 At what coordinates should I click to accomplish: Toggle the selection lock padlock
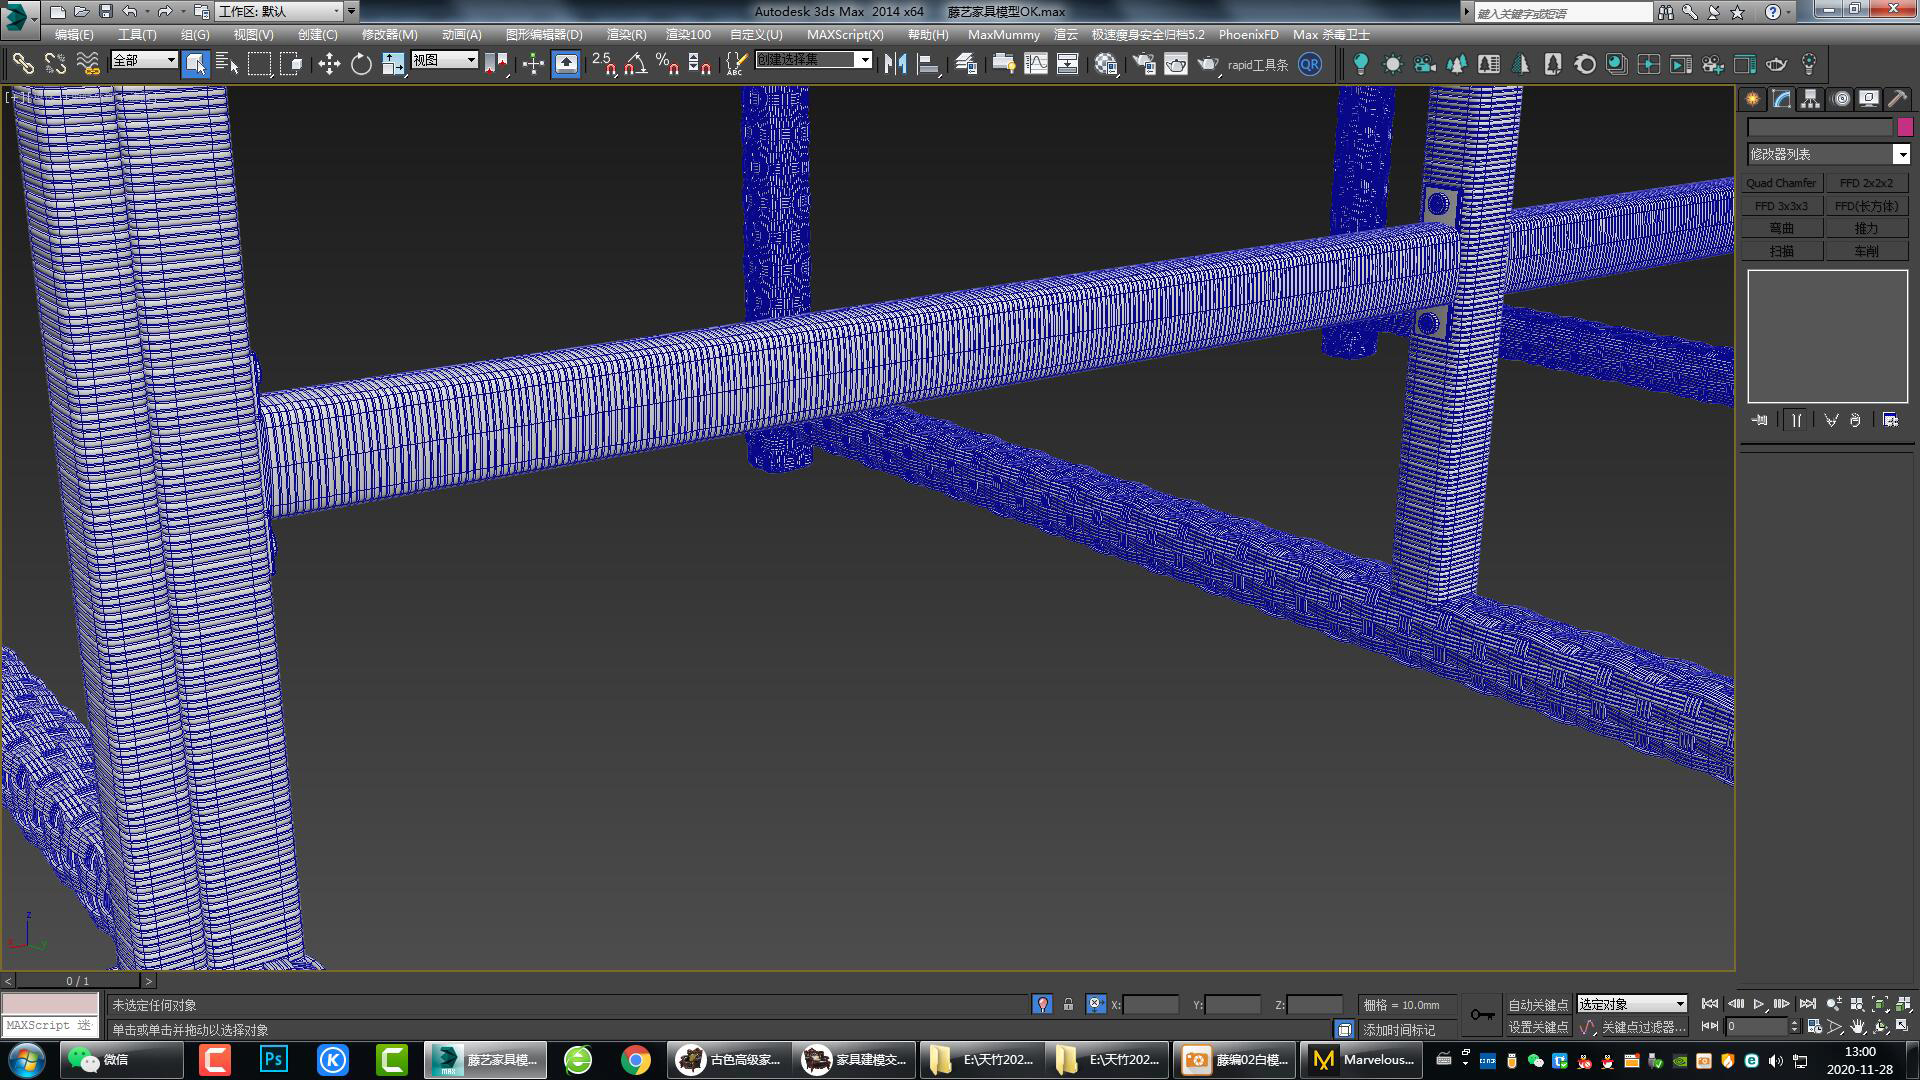pyautogui.click(x=1068, y=1004)
